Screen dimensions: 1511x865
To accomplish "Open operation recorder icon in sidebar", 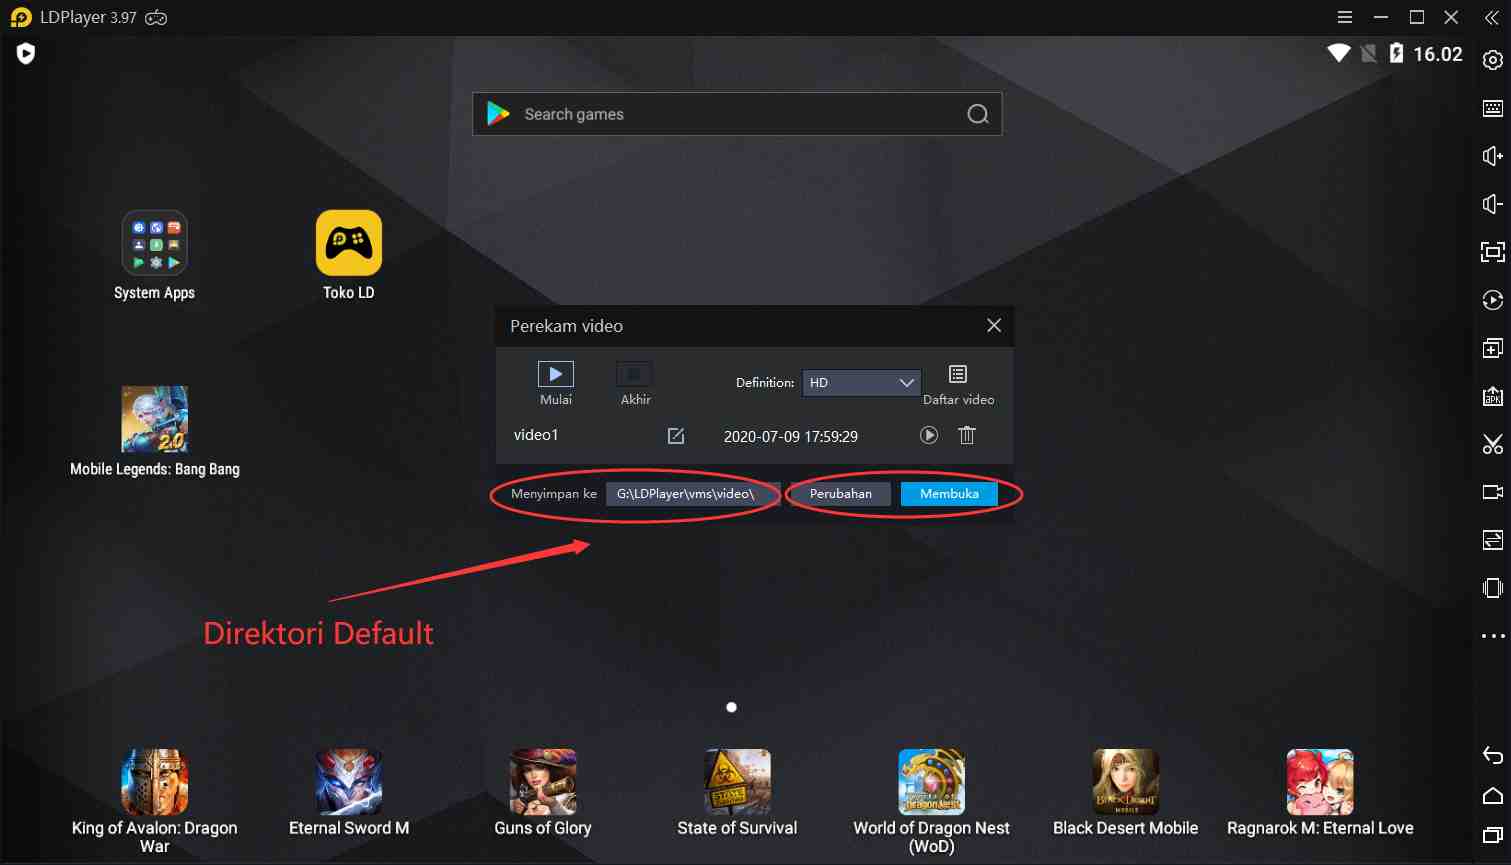I will point(1492,300).
